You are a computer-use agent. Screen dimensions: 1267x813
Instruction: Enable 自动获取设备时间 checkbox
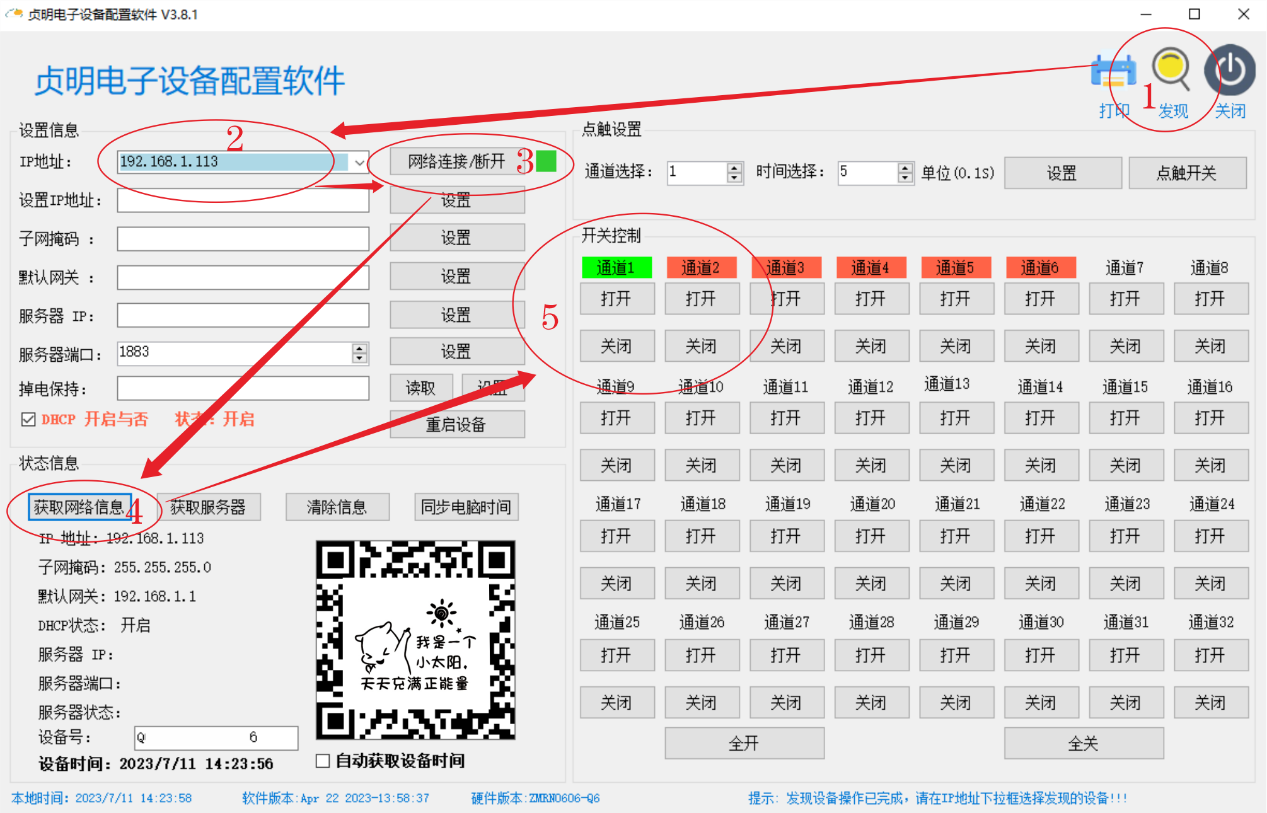tap(323, 761)
